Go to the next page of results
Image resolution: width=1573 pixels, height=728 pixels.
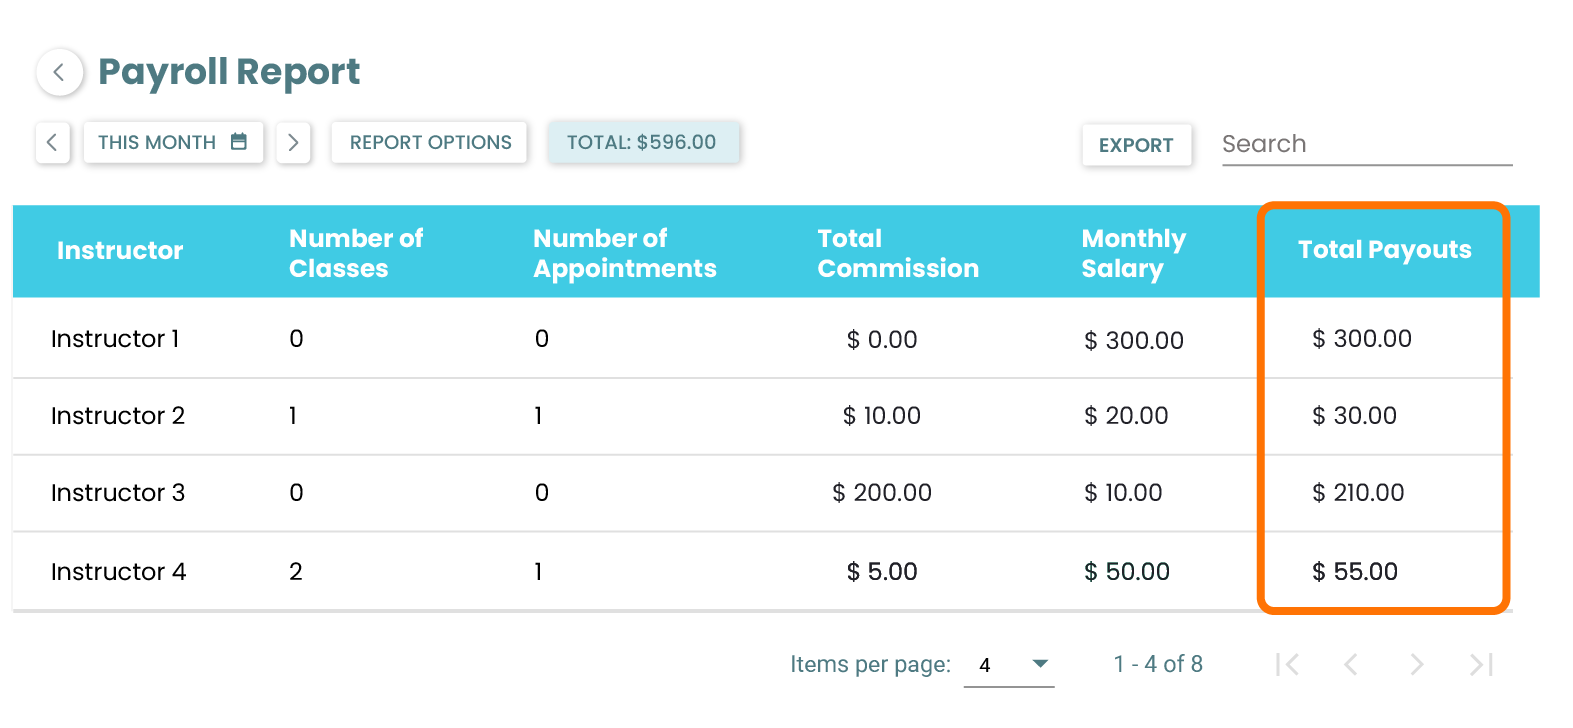coord(1416,665)
